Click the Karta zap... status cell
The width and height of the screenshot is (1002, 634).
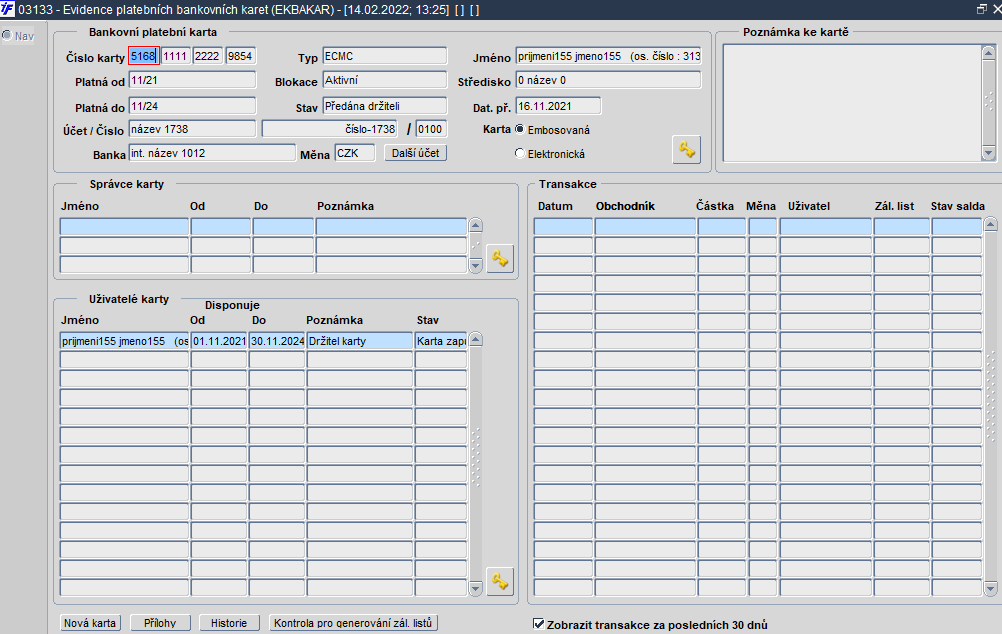[441, 341]
